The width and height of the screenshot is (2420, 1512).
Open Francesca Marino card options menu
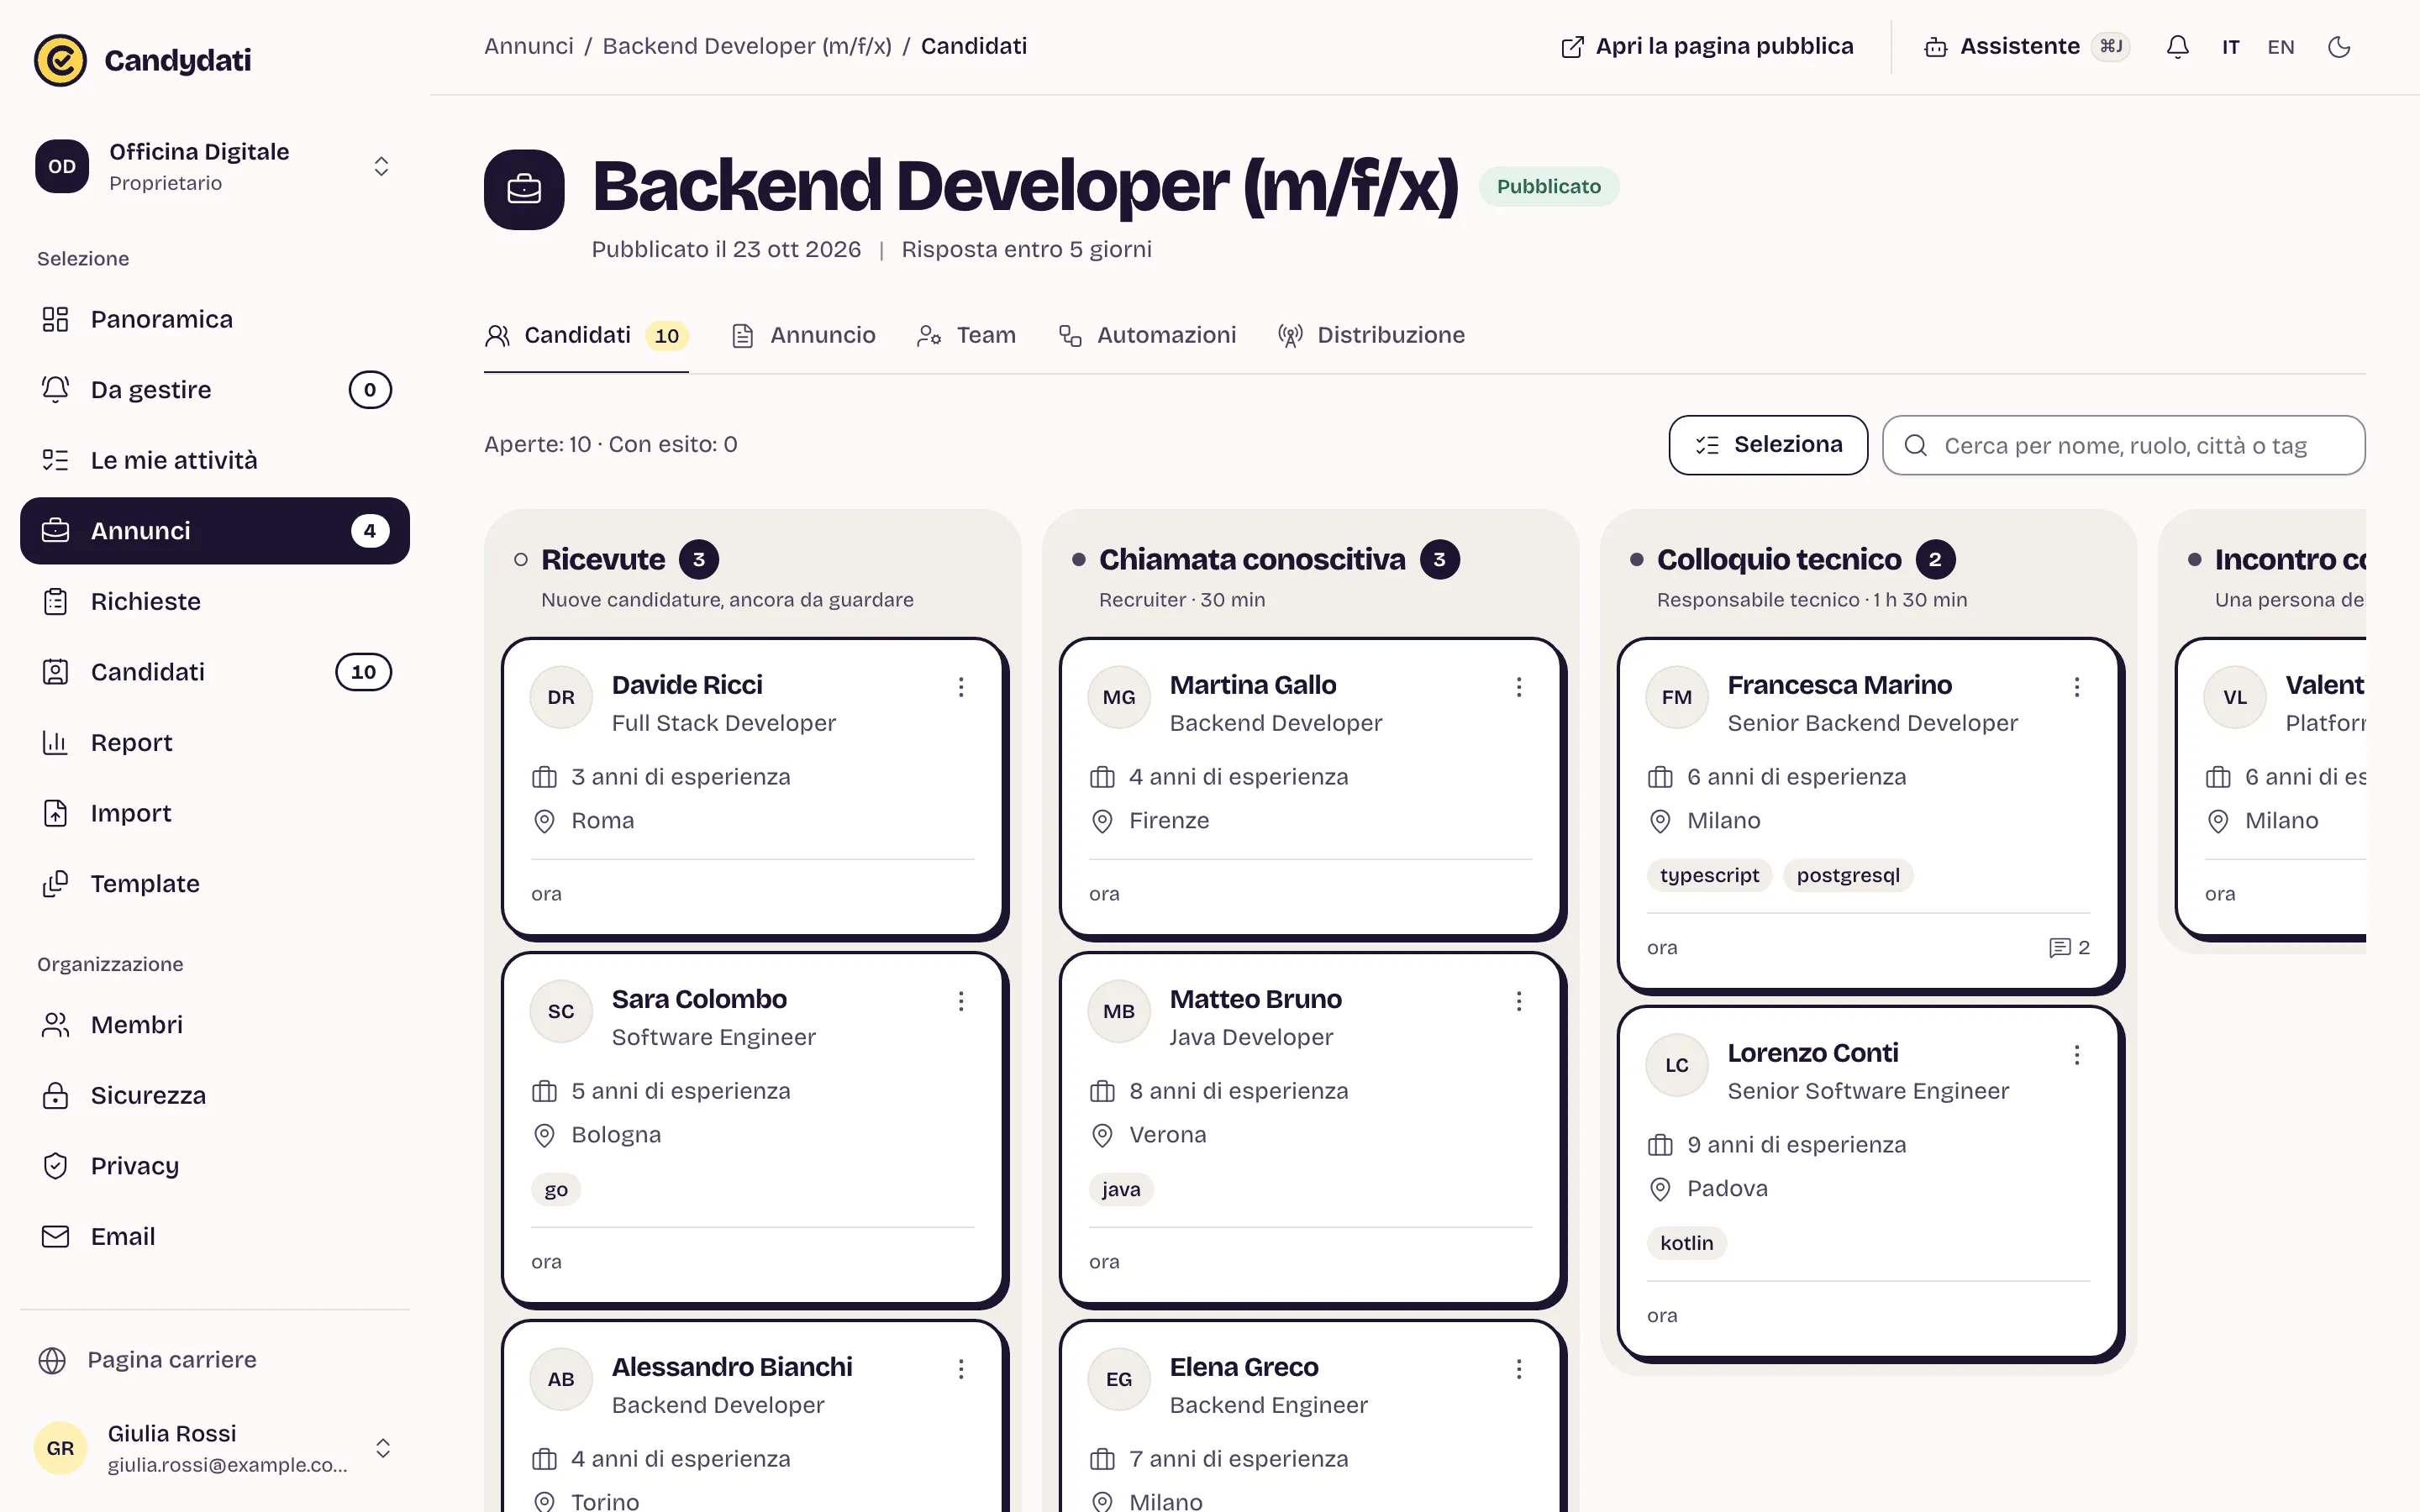(x=2077, y=687)
